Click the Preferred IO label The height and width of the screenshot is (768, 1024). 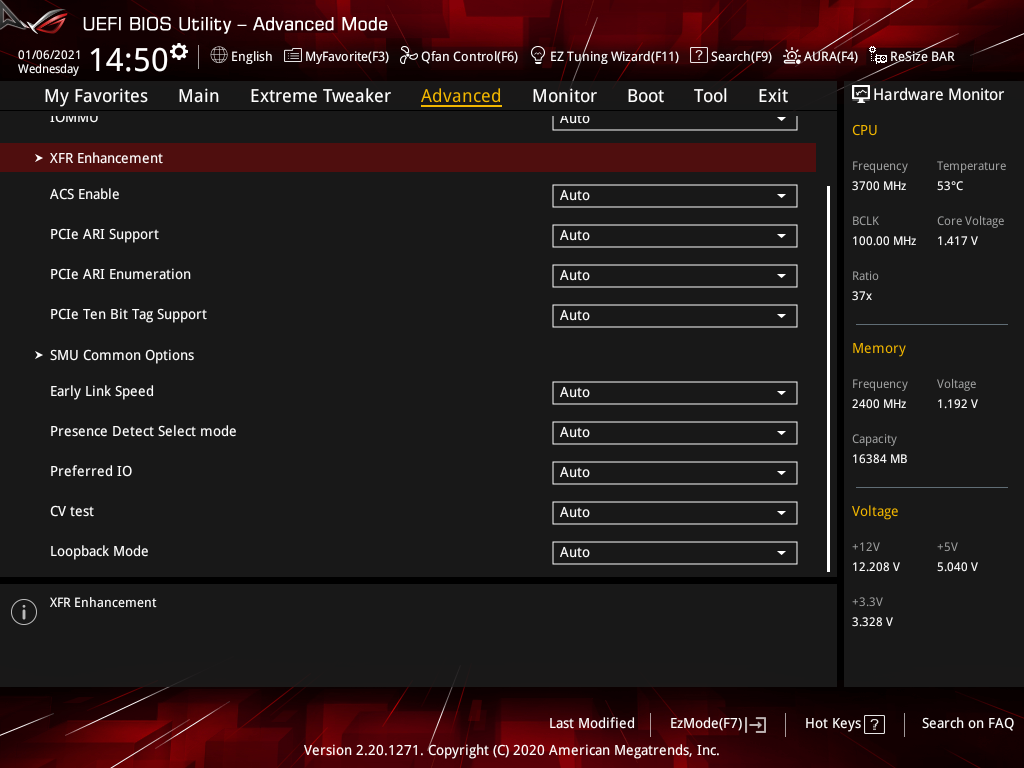coord(91,472)
